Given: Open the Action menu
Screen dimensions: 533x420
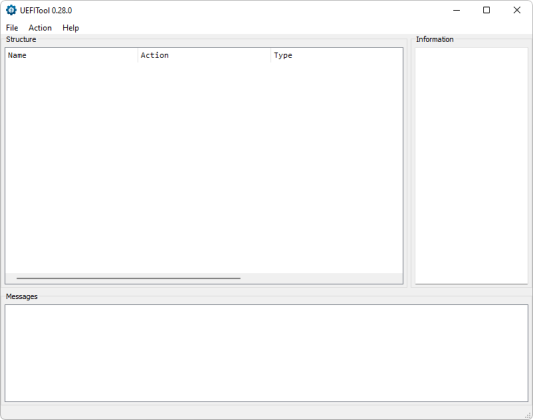Looking at the screenshot, I should [x=40, y=28].
